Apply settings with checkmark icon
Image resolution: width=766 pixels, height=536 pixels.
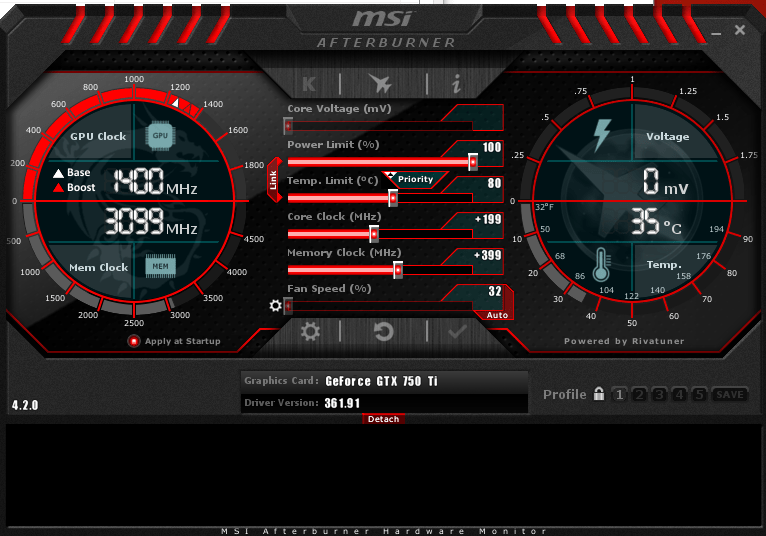coord(457,332)
